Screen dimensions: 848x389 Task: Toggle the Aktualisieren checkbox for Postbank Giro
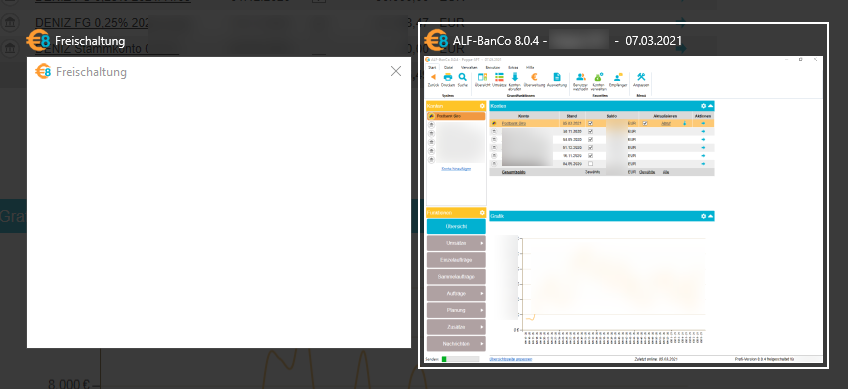(645, 123)
